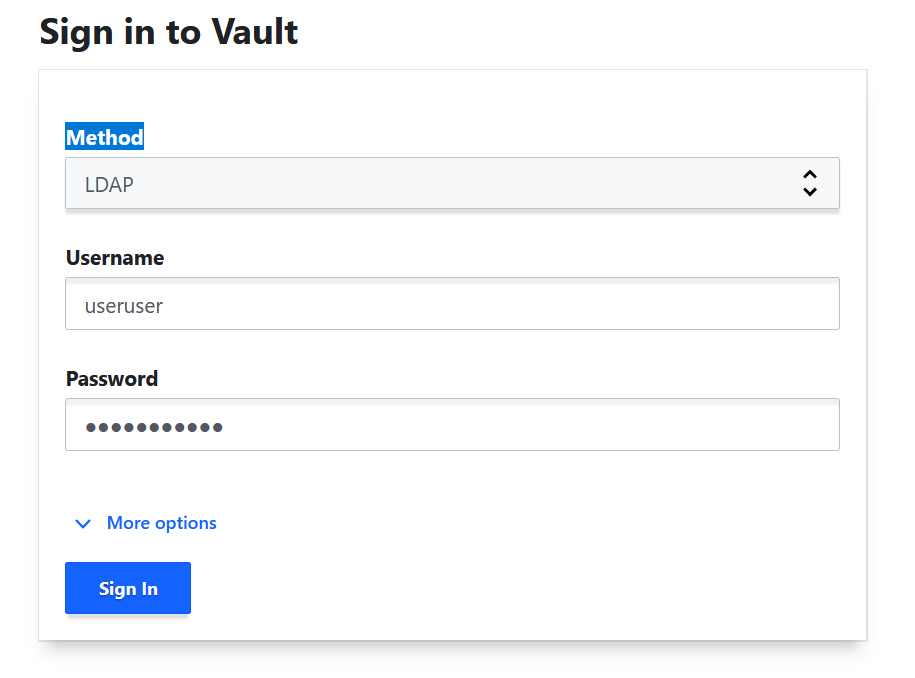Viewport: 915px width, 678px height.
Task: Click the useruser text in Username
Action: coord(124,306)
